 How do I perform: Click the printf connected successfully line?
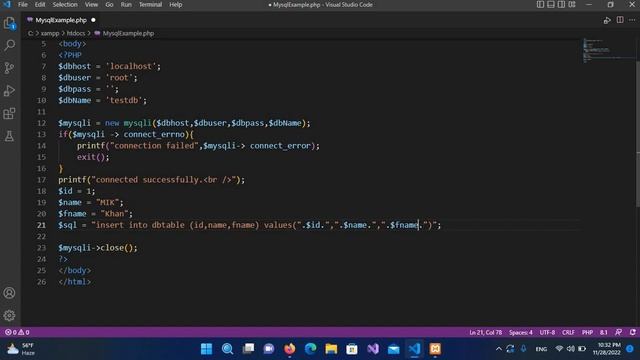coord(151,180)
